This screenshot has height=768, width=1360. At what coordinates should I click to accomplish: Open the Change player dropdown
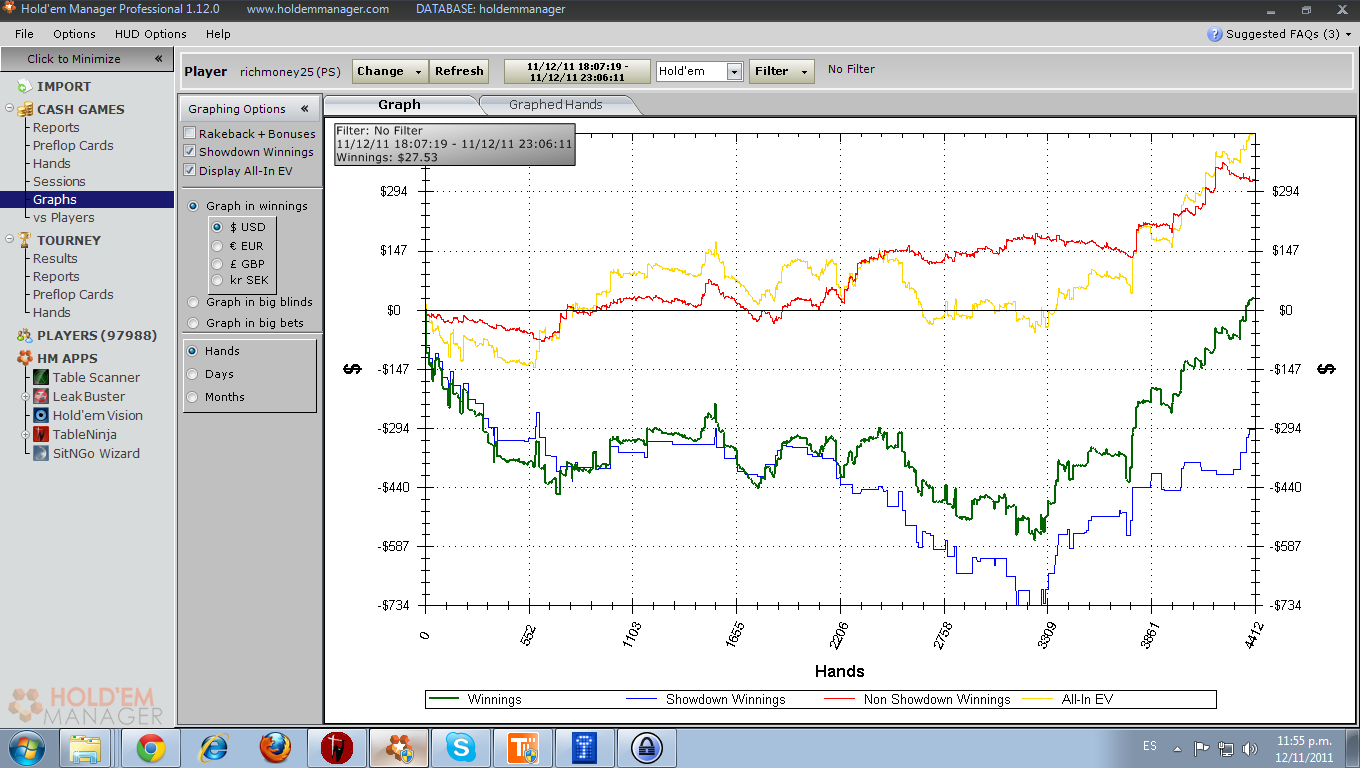(390, 71)
